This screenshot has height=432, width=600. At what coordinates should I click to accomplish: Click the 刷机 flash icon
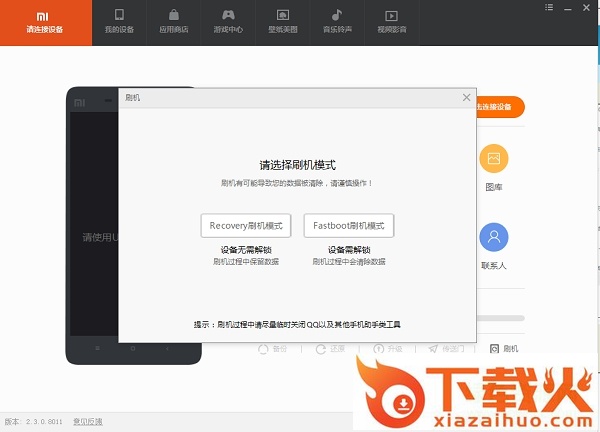(x=503, y=349)
